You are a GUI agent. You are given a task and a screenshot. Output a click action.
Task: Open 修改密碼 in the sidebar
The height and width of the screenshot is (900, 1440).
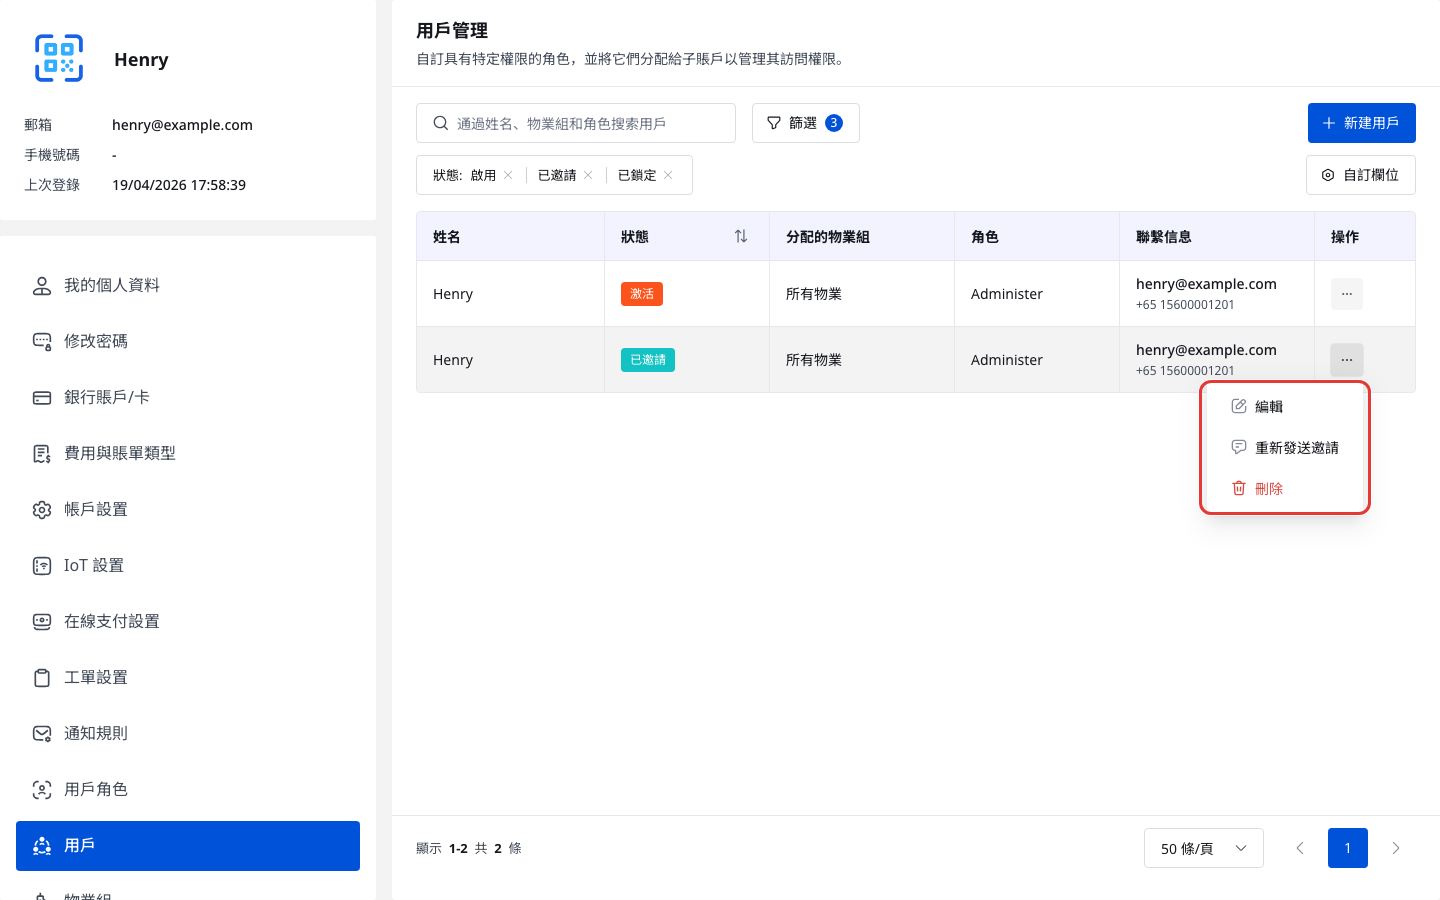(188, 342)
